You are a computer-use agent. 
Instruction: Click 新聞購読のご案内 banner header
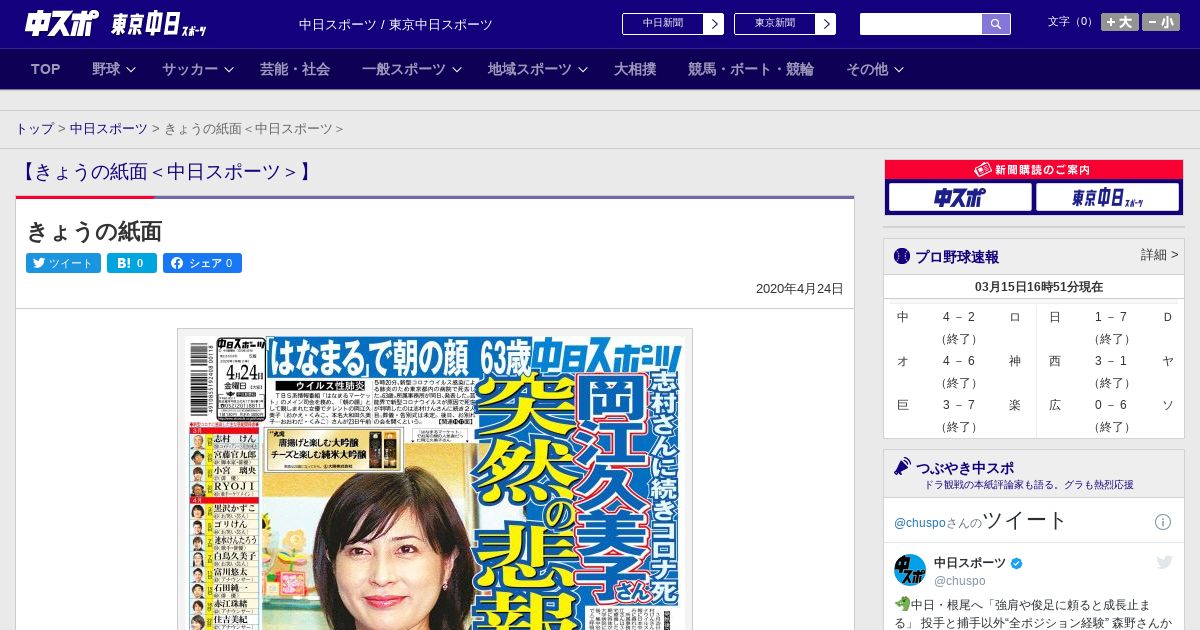click(1034, 170)
